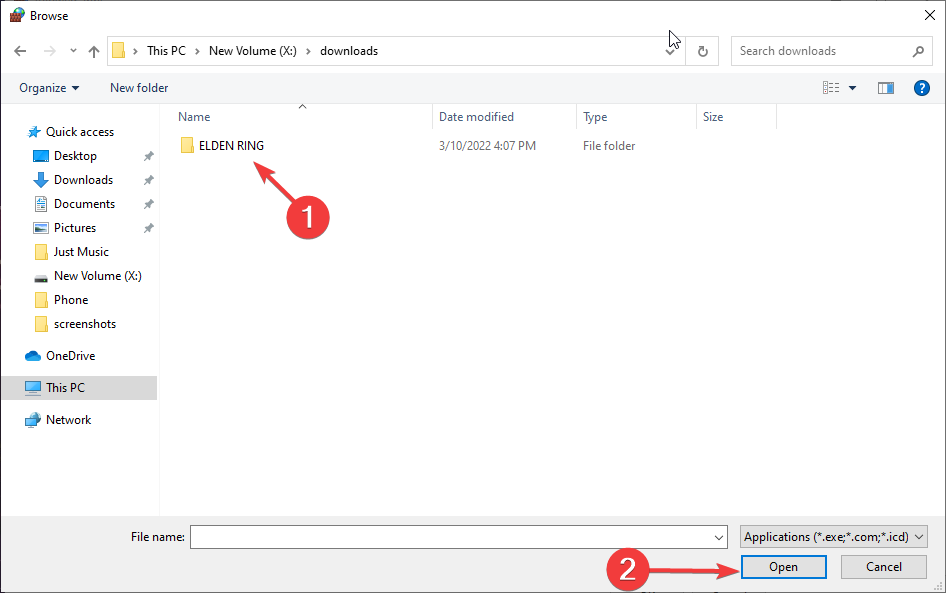Close the Browse dialog

point(930,15)
